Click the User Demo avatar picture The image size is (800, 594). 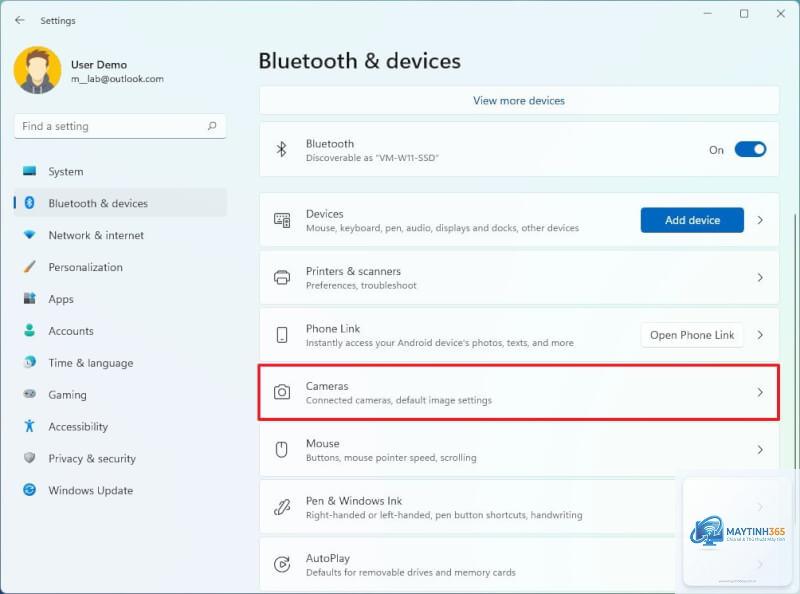click(37, 70)
